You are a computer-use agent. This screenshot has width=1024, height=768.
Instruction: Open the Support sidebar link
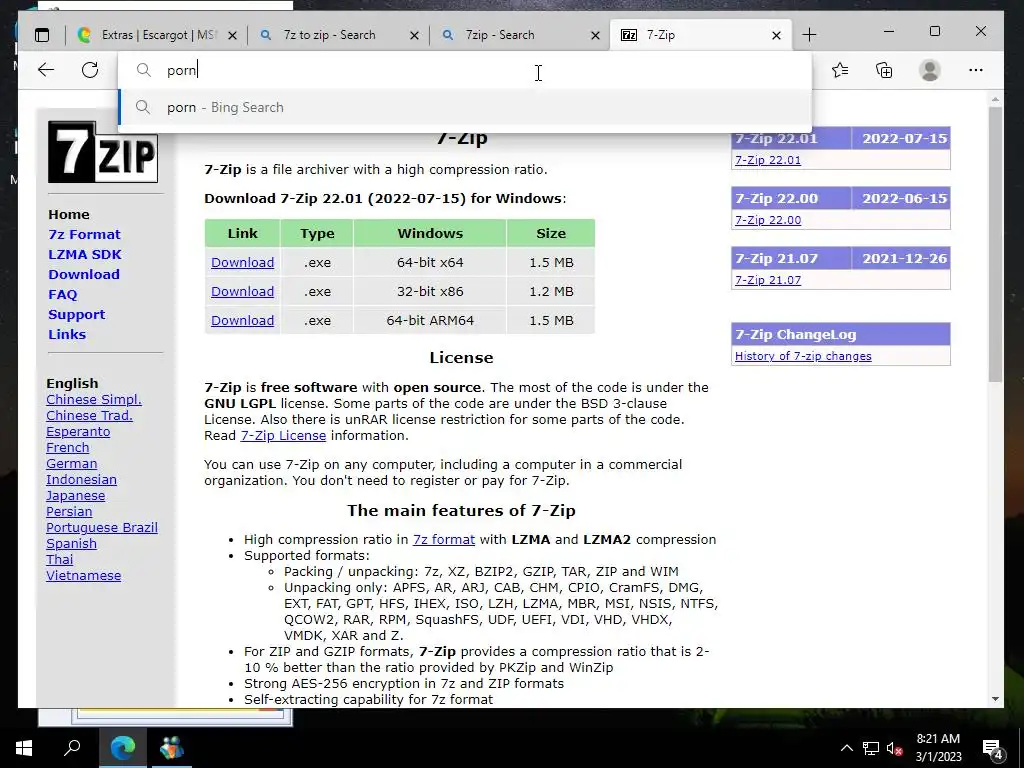[76, 315]
